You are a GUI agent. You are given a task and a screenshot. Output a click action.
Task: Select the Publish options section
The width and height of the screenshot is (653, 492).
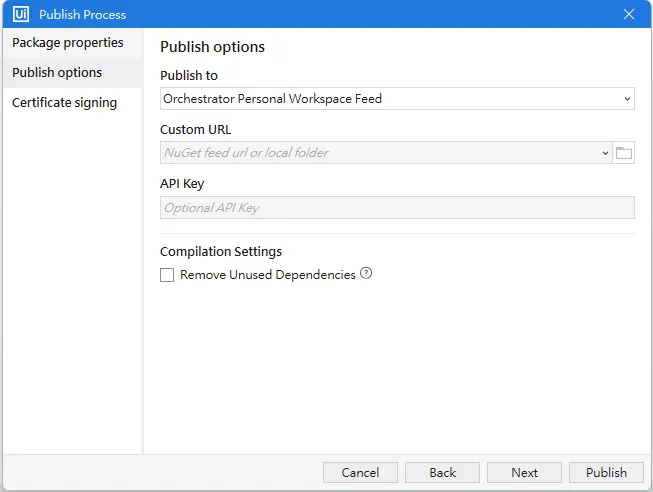point(57,73)
